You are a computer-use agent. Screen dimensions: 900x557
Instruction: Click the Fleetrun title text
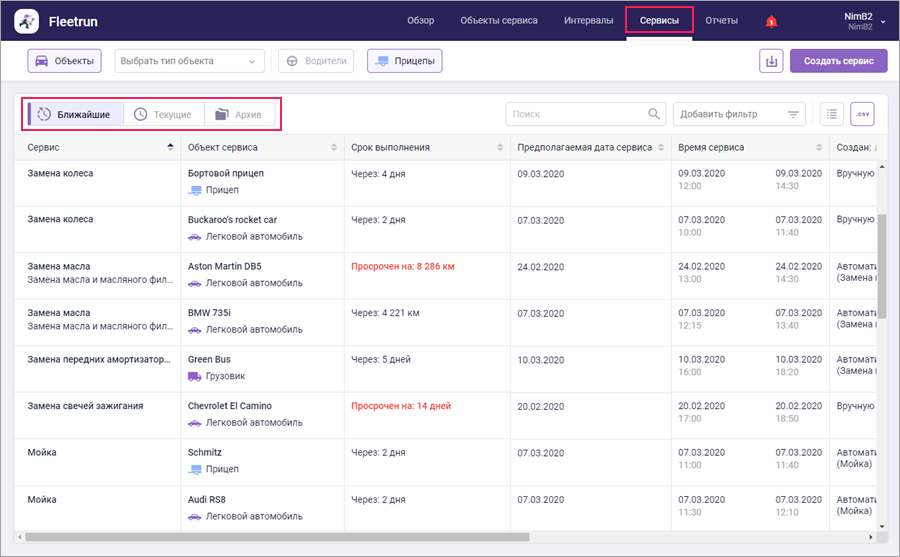[x=73, y=22]
